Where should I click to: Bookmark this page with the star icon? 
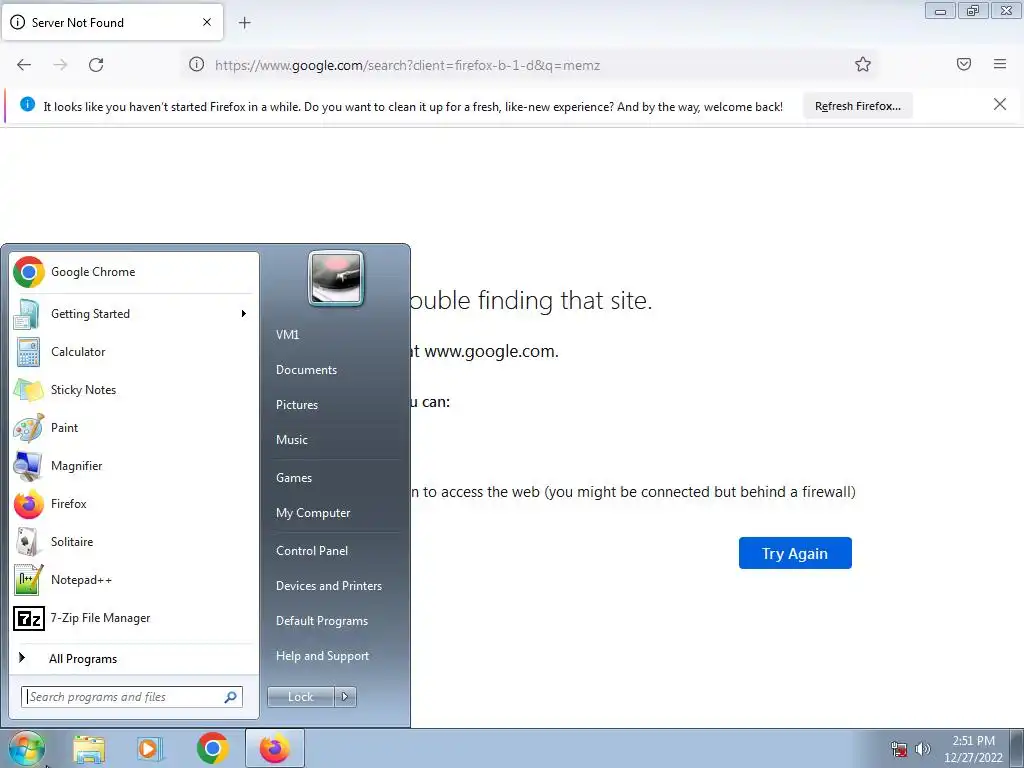pos(863,64)
